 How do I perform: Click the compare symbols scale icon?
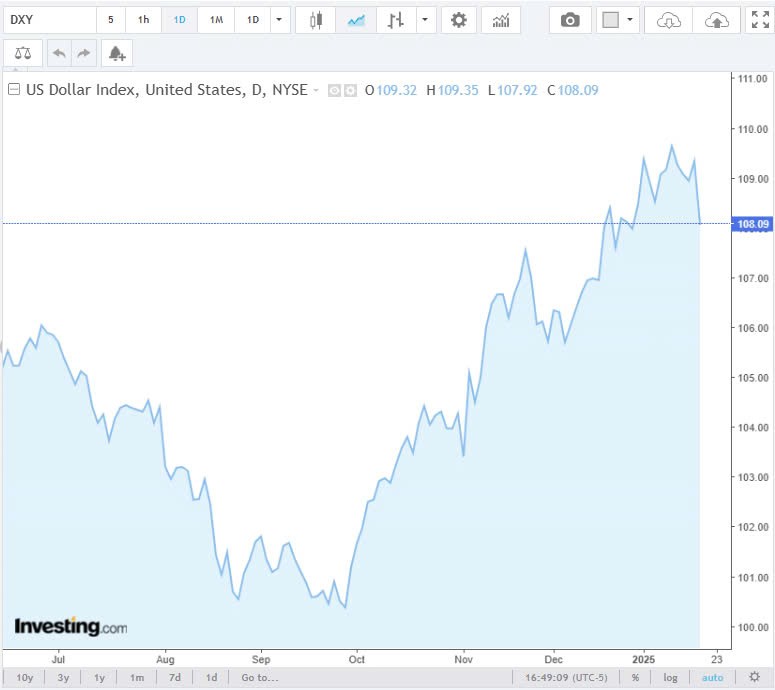[24, 53]
